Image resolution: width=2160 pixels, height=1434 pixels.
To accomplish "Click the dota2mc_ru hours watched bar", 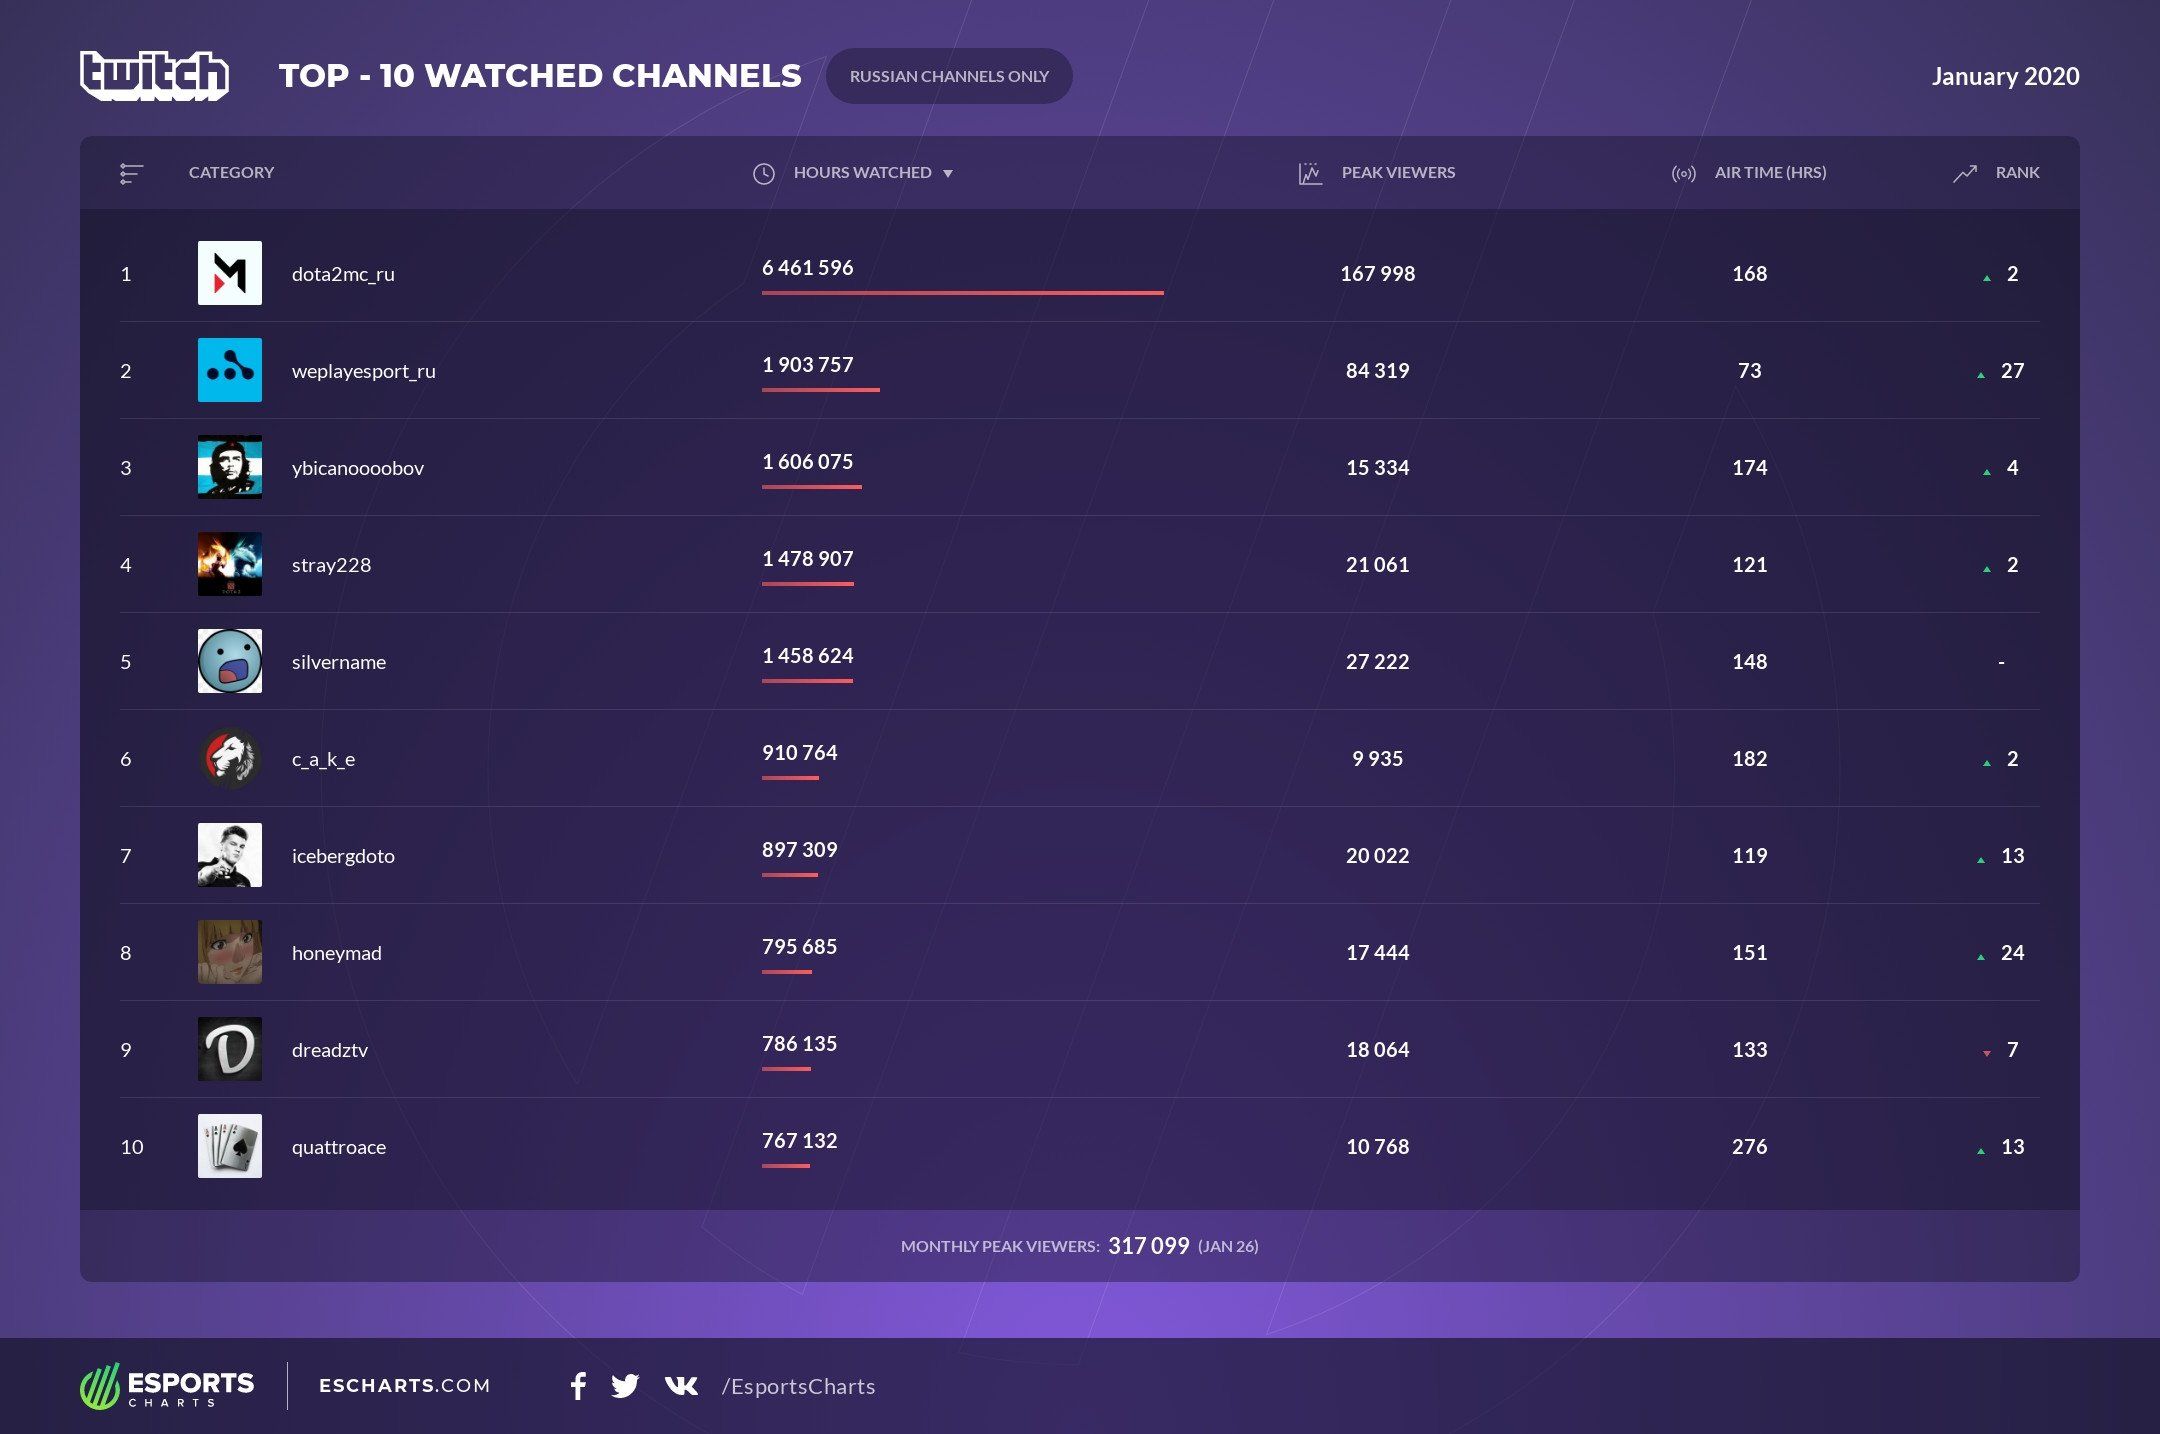I will tap(963, 293).
